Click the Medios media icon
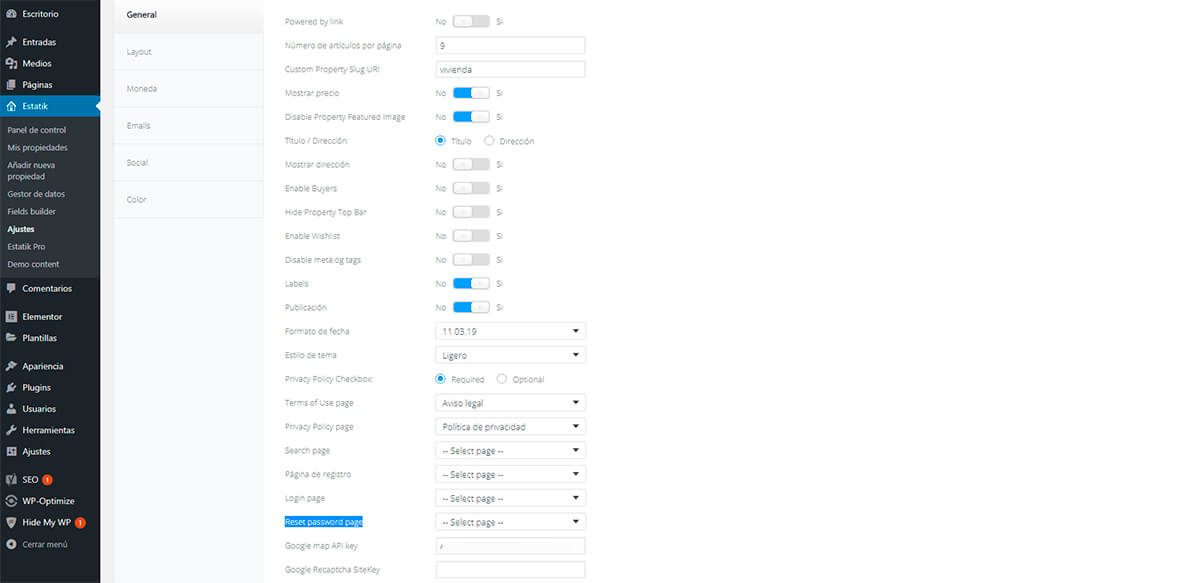Screen dimensions: 1180x583 (11, 64)
